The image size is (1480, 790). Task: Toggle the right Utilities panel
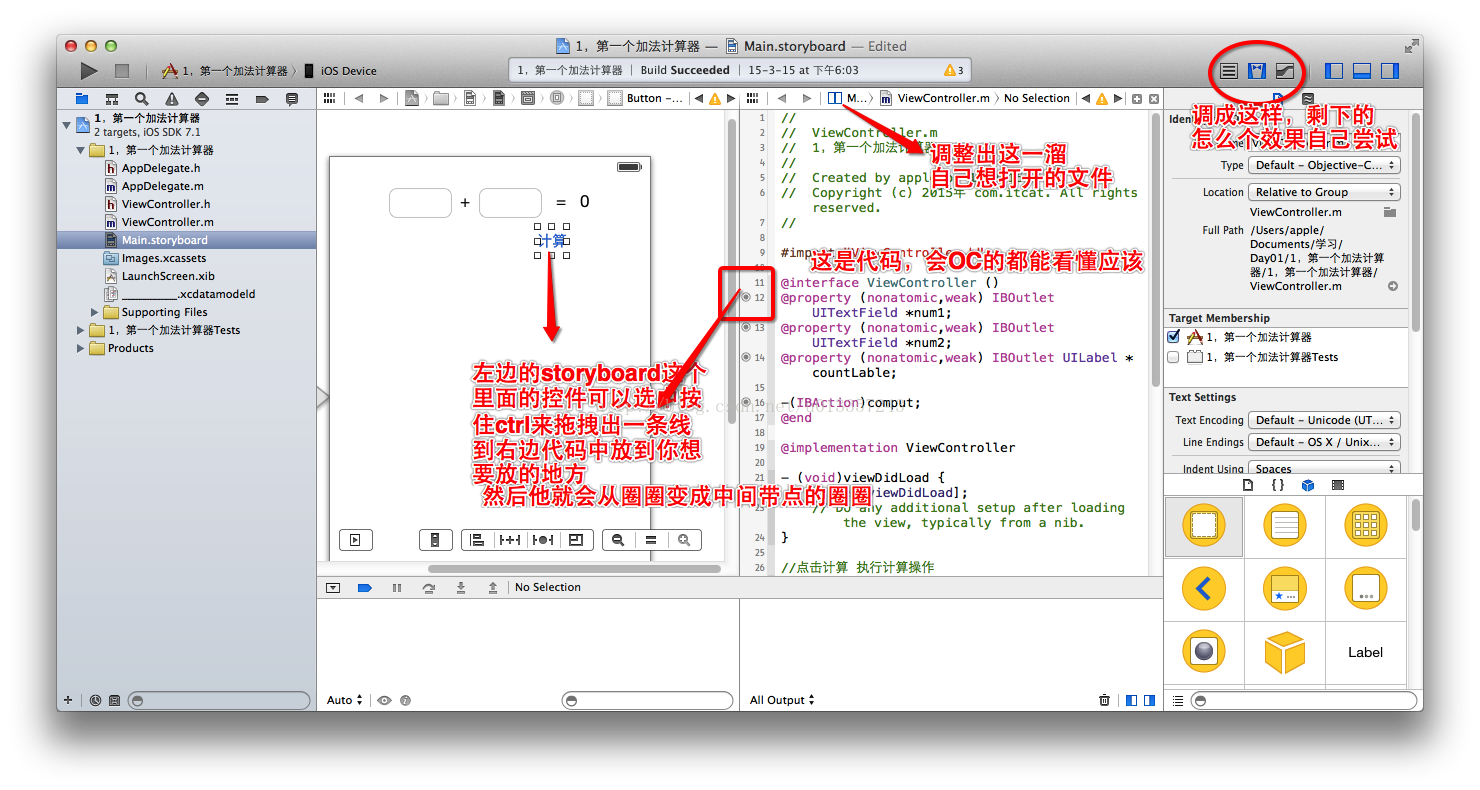click(1389, 71)
